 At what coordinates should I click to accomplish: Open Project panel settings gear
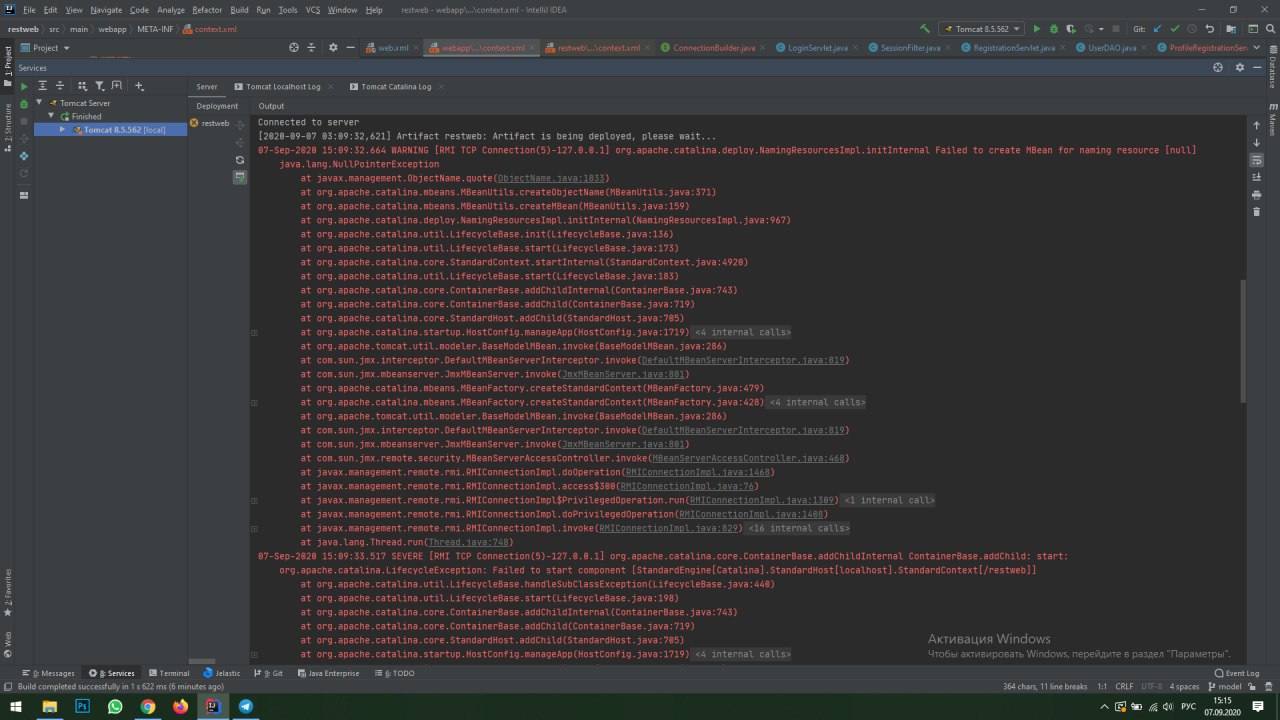[333, 47]
